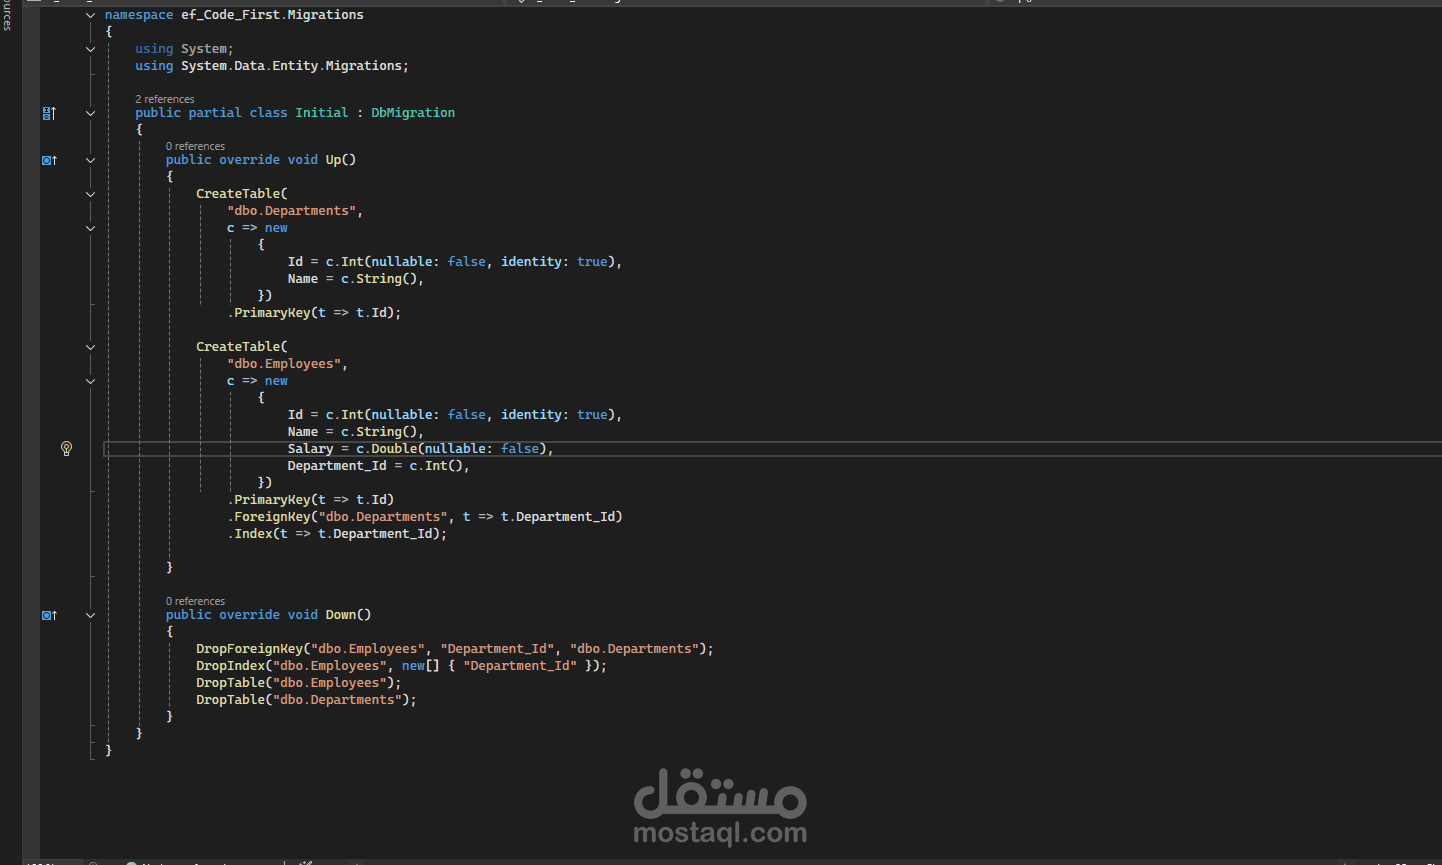The height and width of the screenshot is (865, 1442).
Task: Place cursor on the Down method name
Action: 341,615
